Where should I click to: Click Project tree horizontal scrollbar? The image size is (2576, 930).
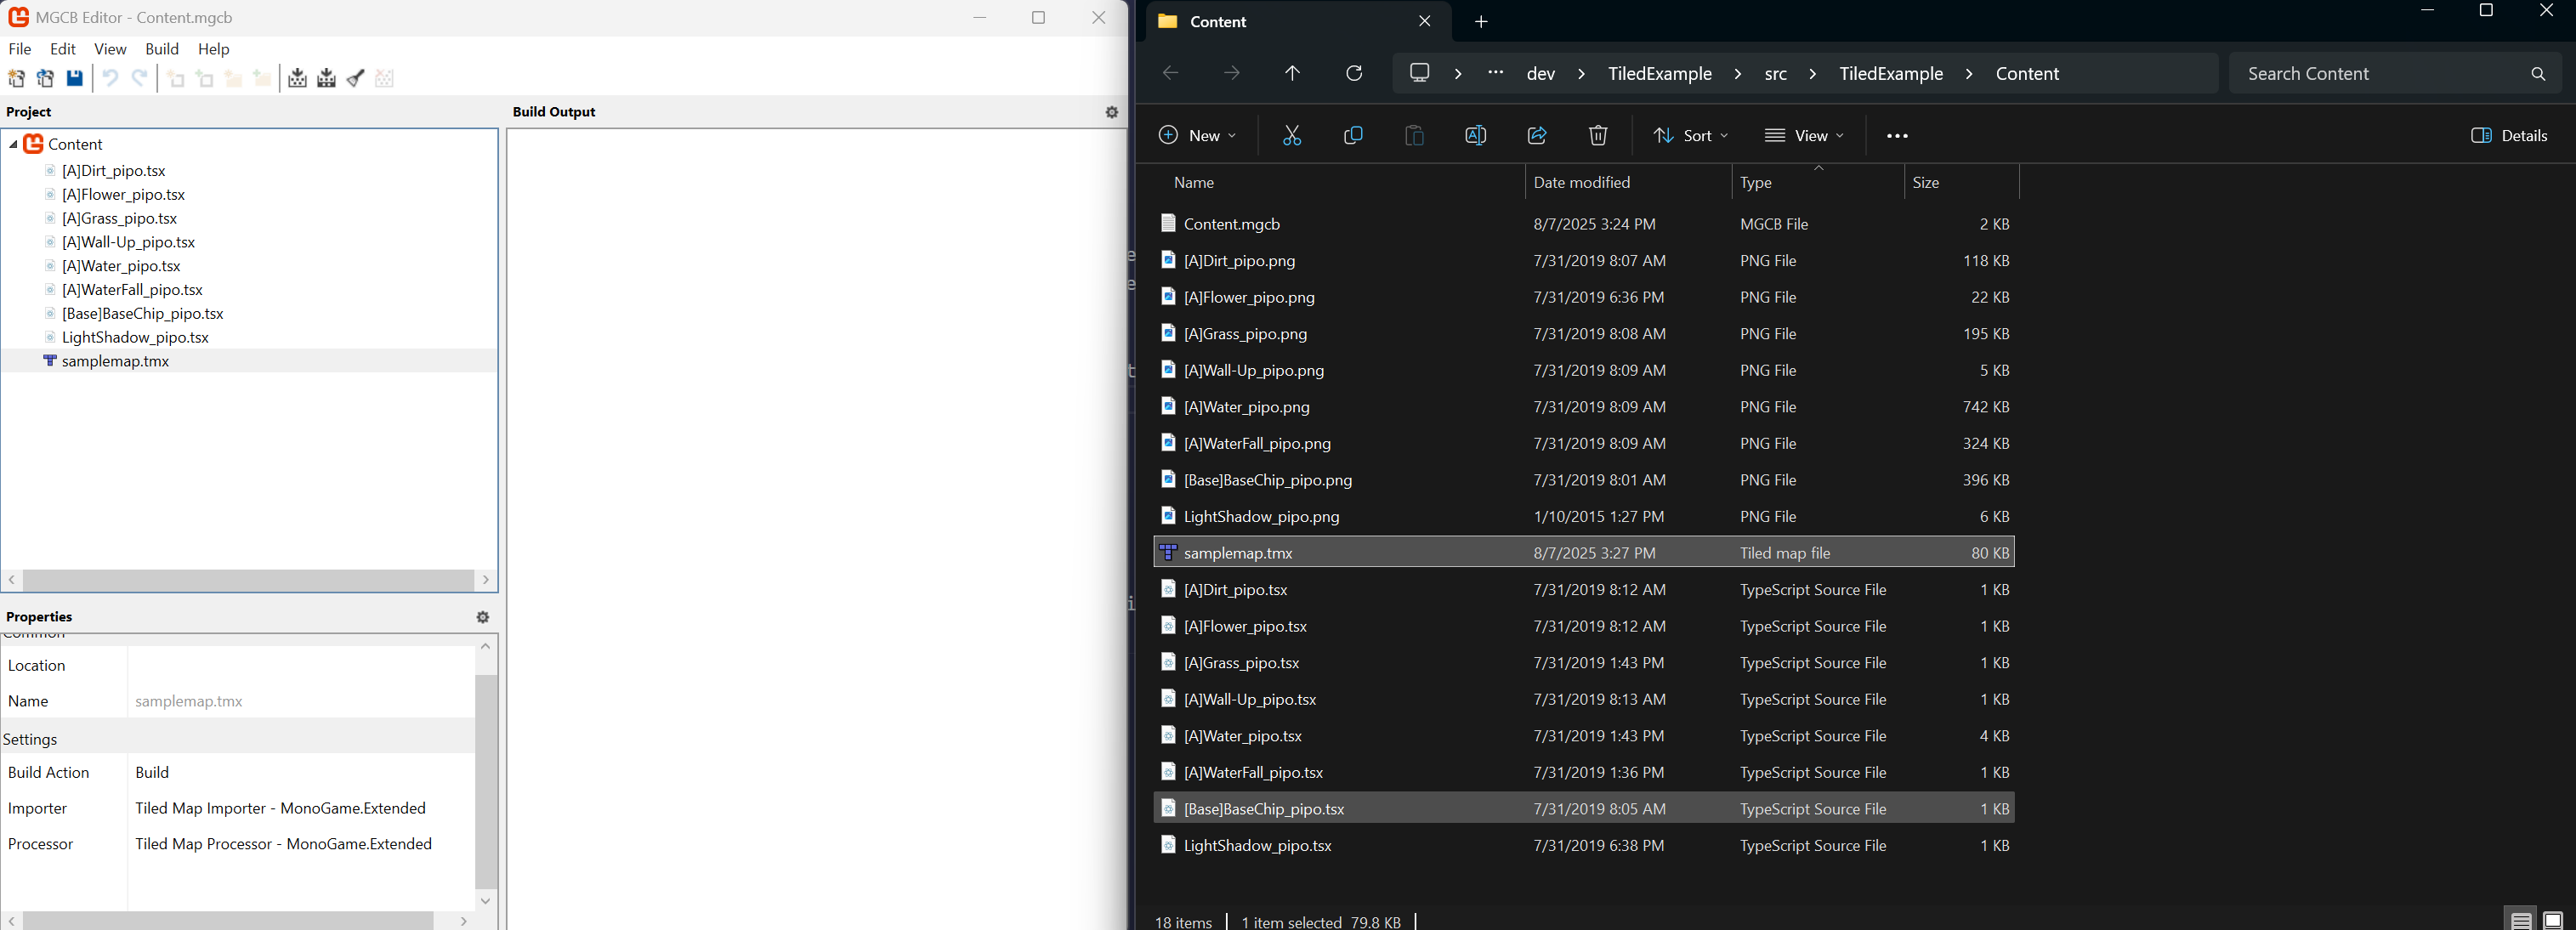coord(248,580)
